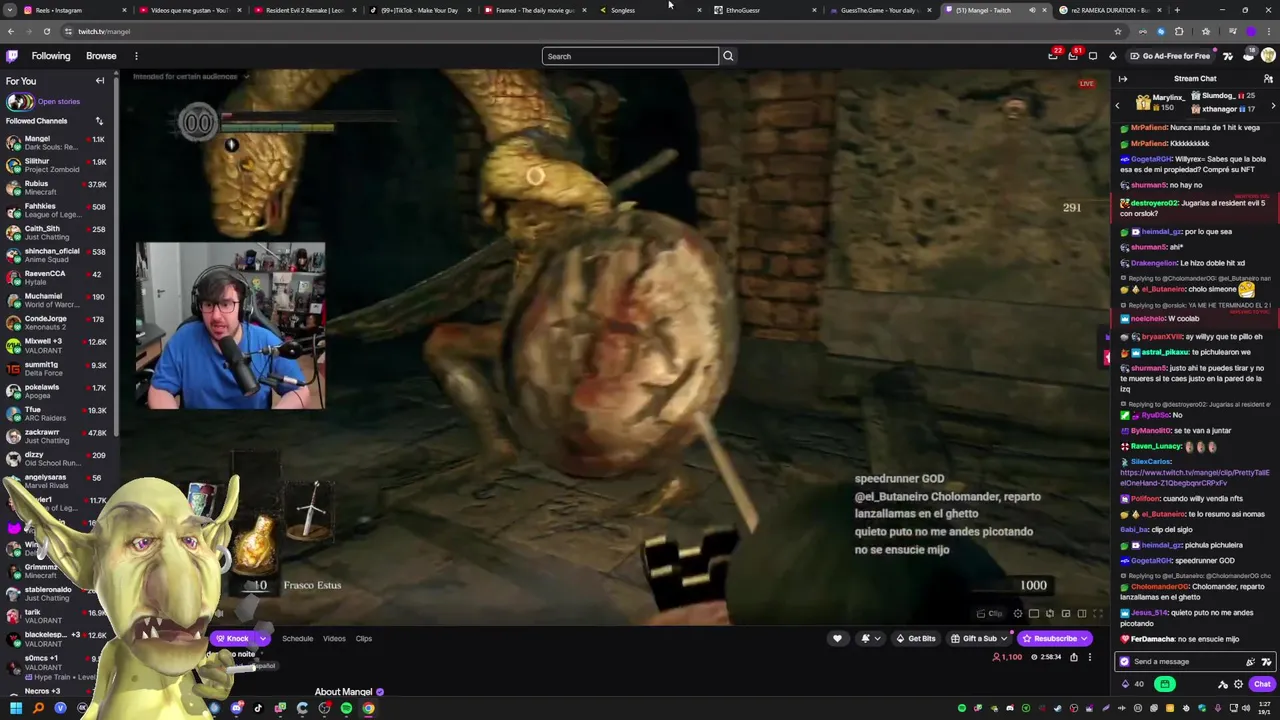The width and height of the screenshot is (1280, 720).
Task: Open the prime loot icon with badge 22
Action: (1053, 56)
